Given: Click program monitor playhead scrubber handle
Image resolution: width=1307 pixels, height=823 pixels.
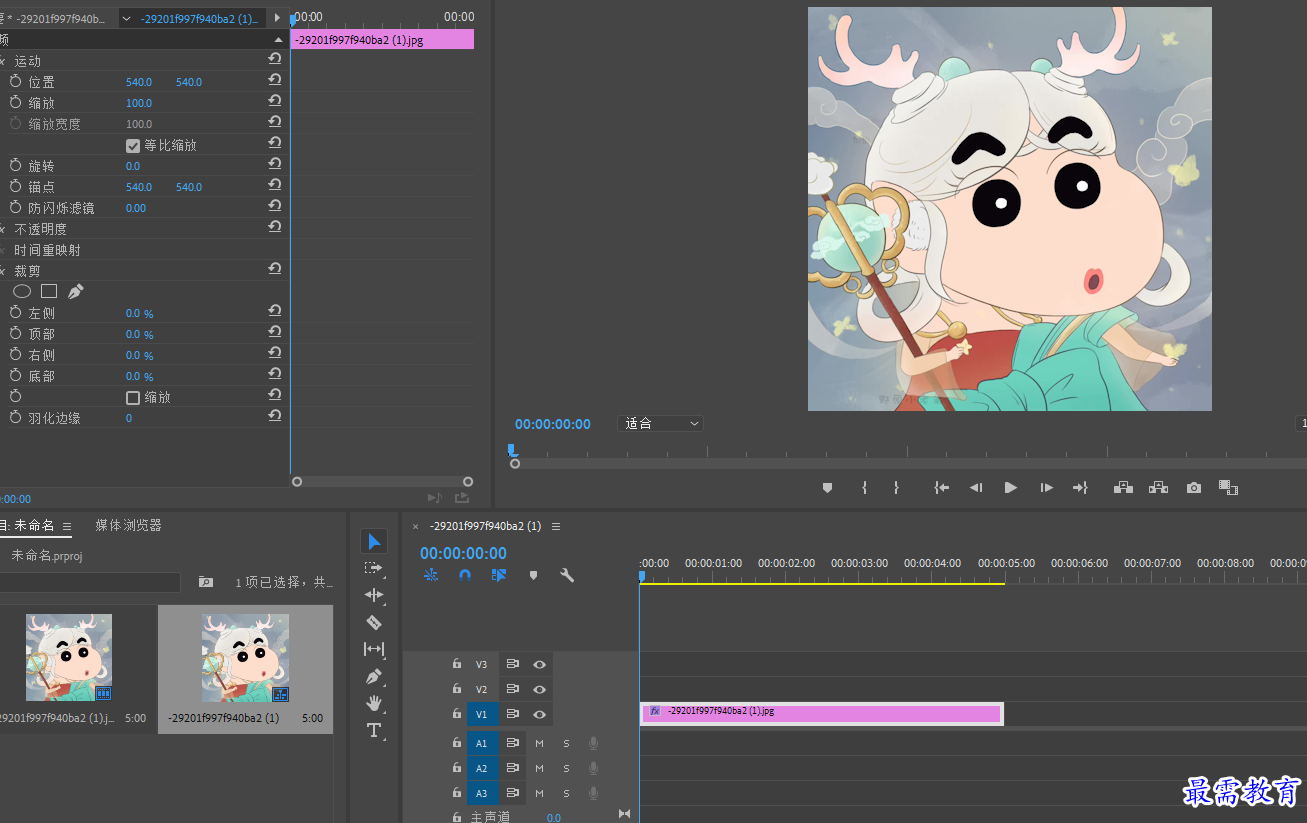Looking at the screenshot, I should pos(511,450).
